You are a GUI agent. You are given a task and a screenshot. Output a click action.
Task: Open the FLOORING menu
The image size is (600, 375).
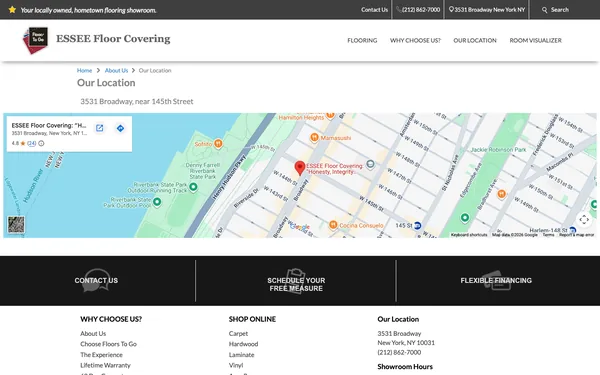[x=362, y=40]
